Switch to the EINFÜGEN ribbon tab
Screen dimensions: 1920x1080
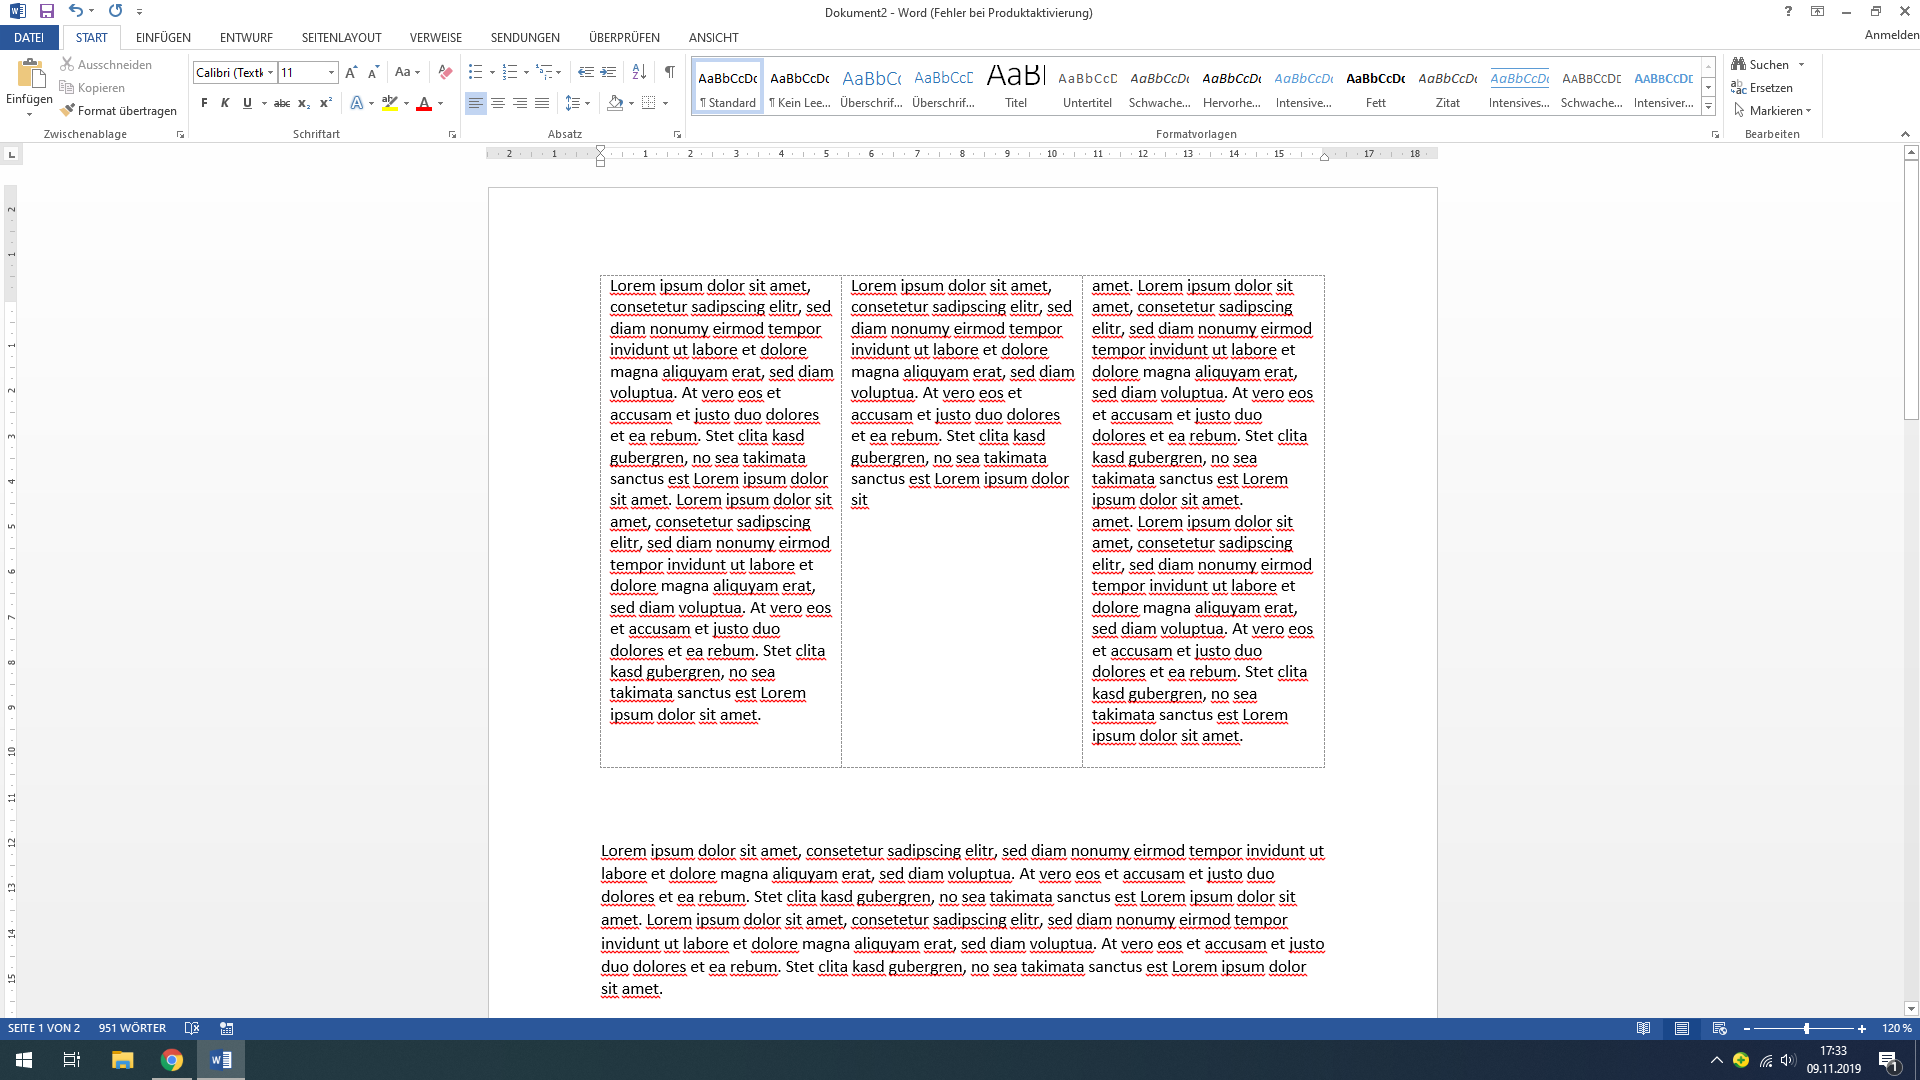click(x=163, y=37)
